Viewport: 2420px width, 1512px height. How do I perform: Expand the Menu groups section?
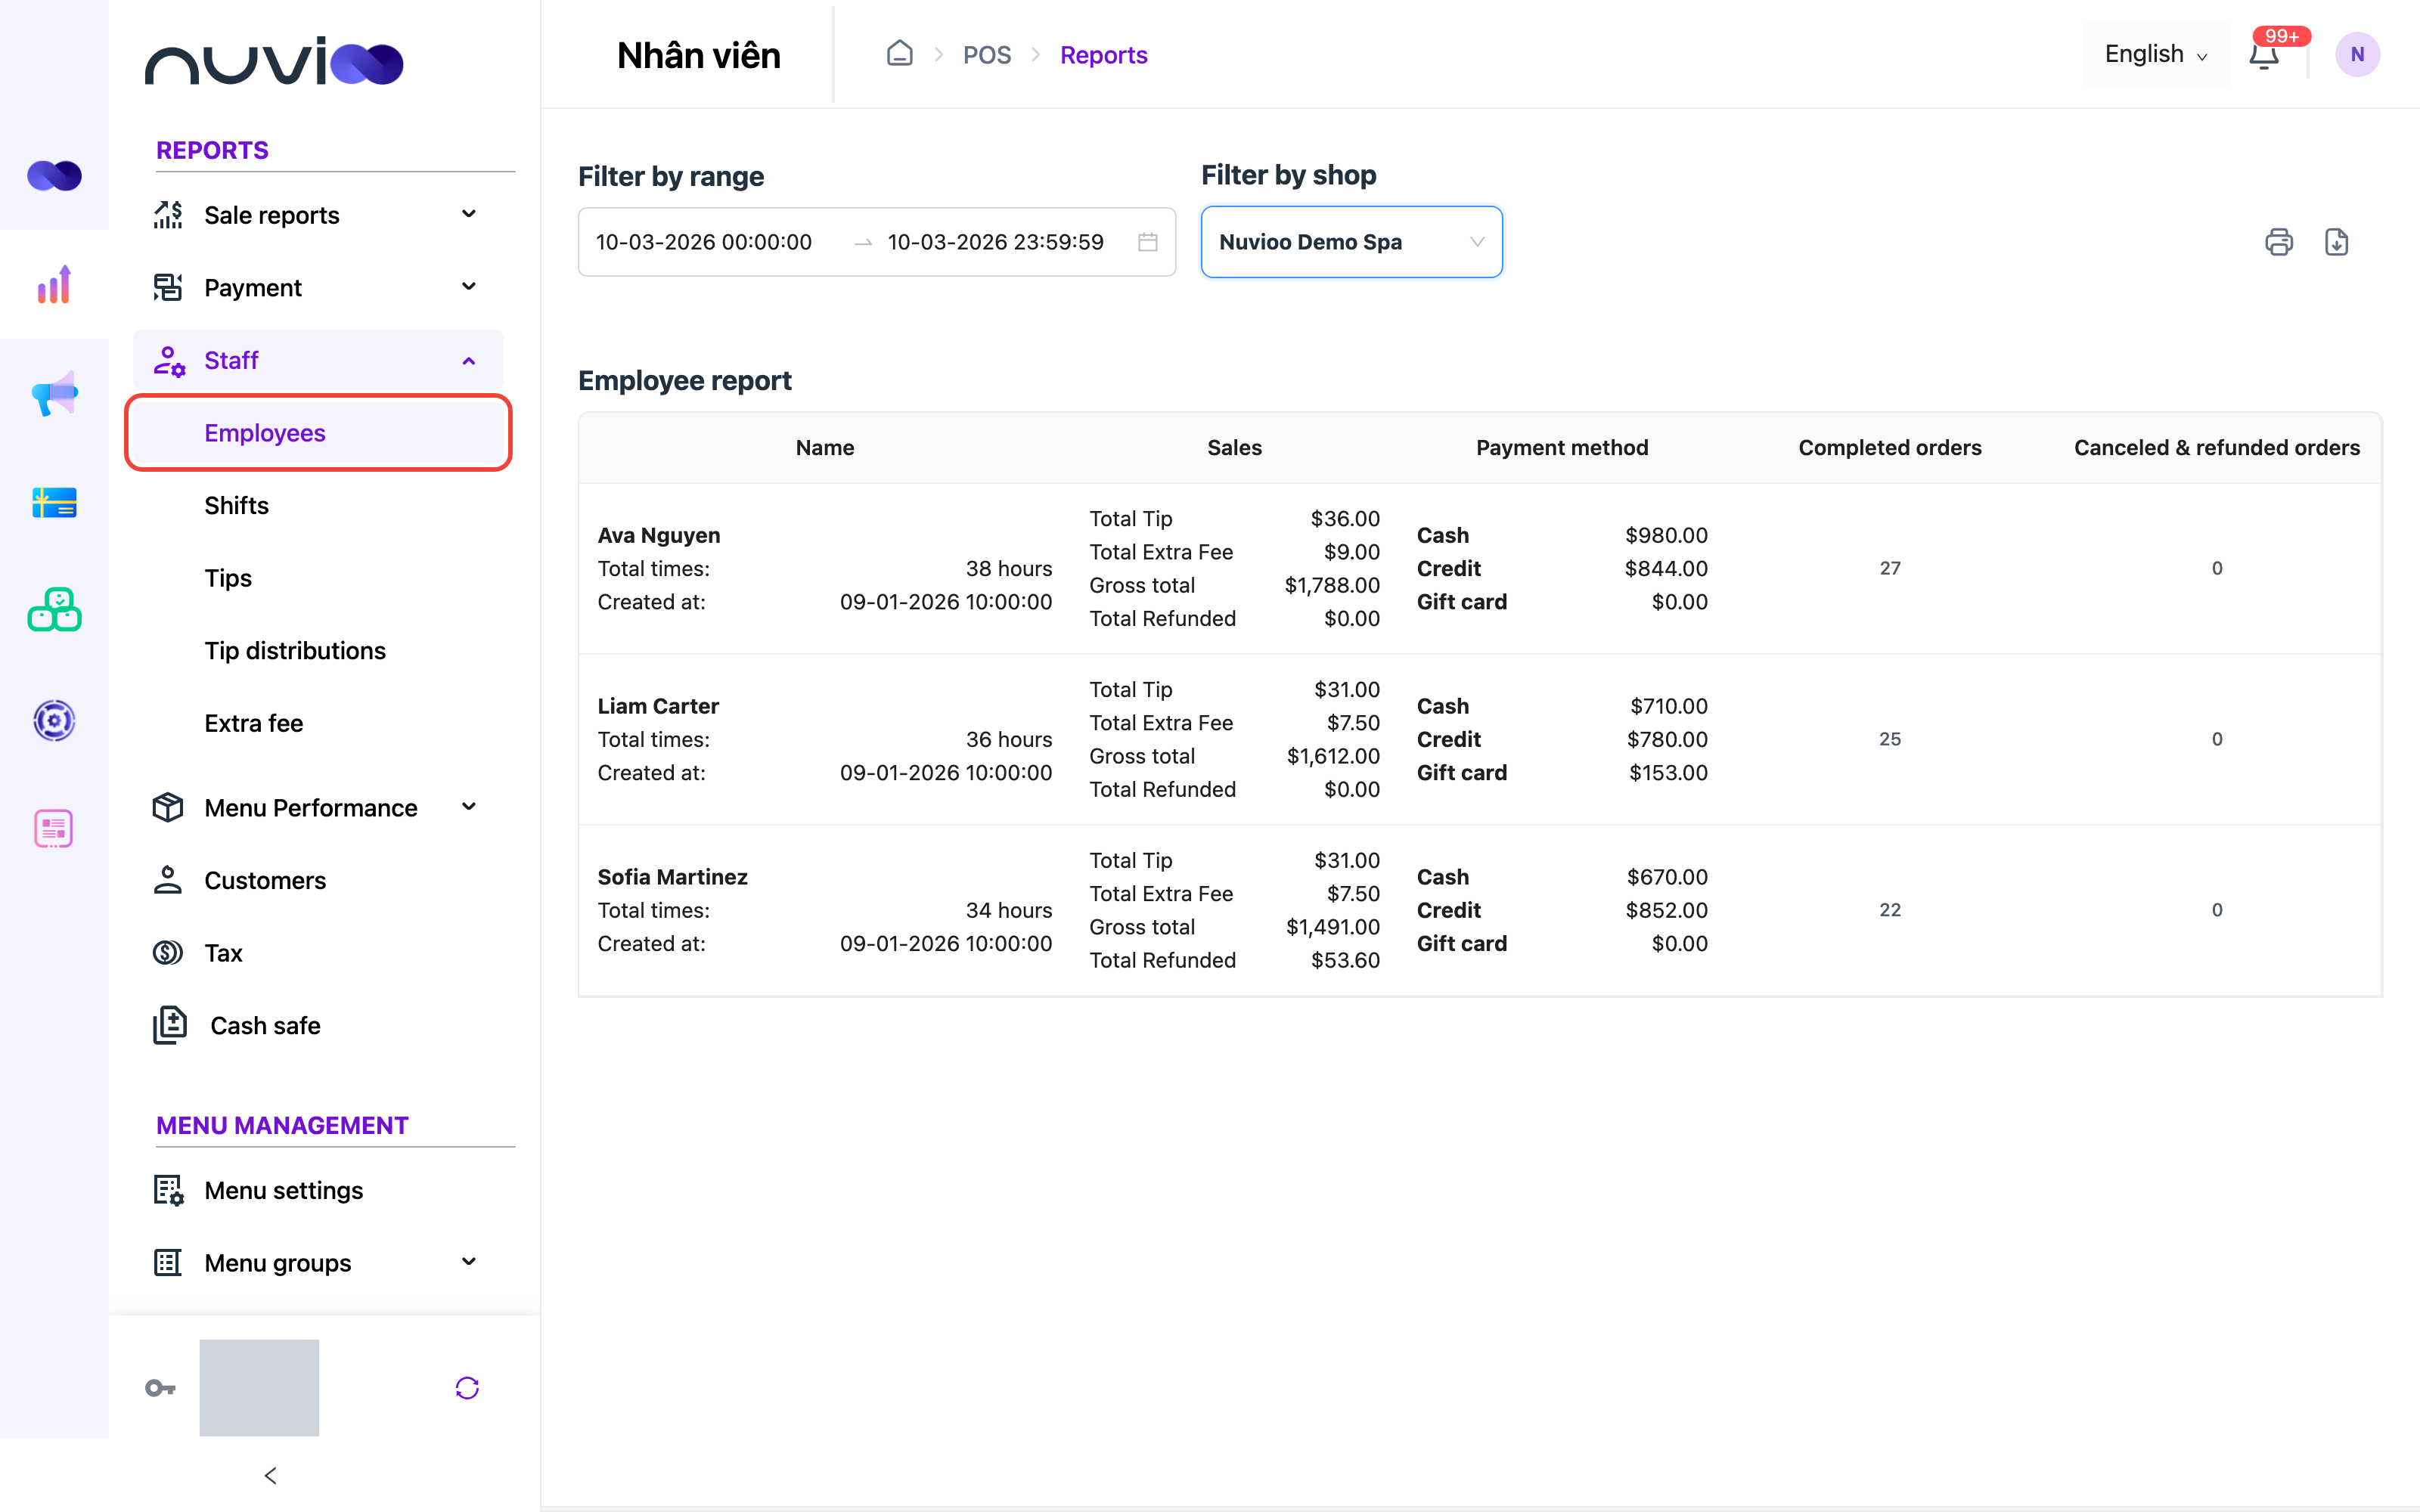click(318, 1263)
